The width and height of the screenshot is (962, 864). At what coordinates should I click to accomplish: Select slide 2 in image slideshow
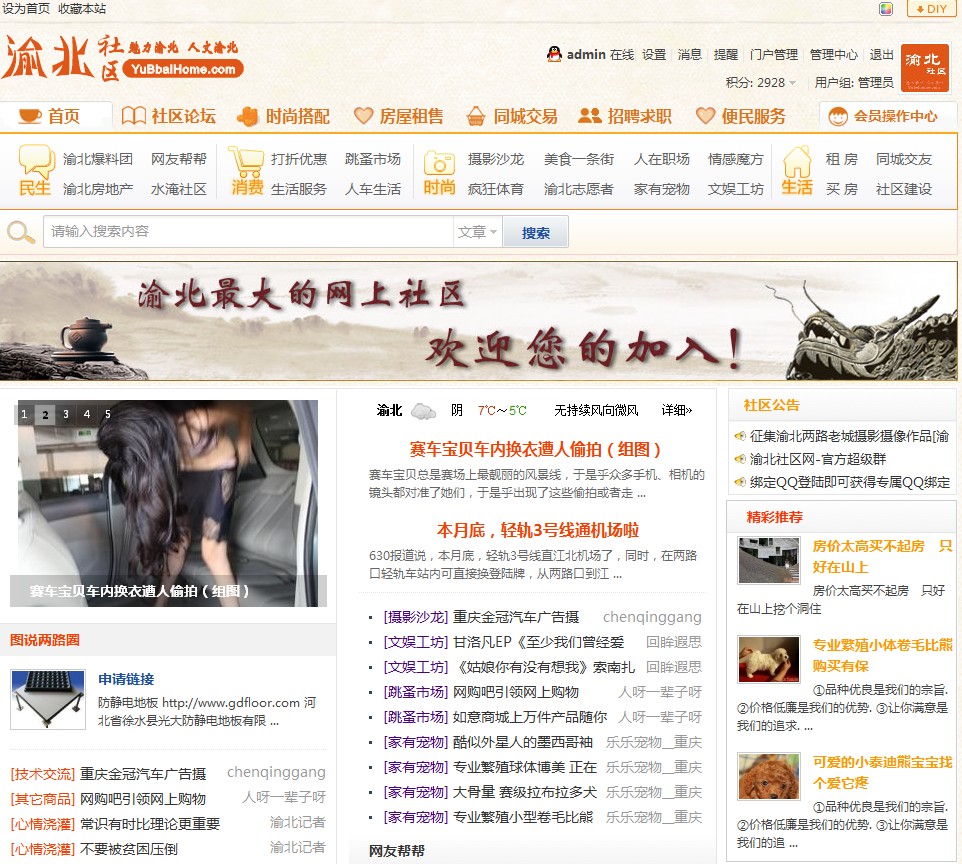(45, 414)
